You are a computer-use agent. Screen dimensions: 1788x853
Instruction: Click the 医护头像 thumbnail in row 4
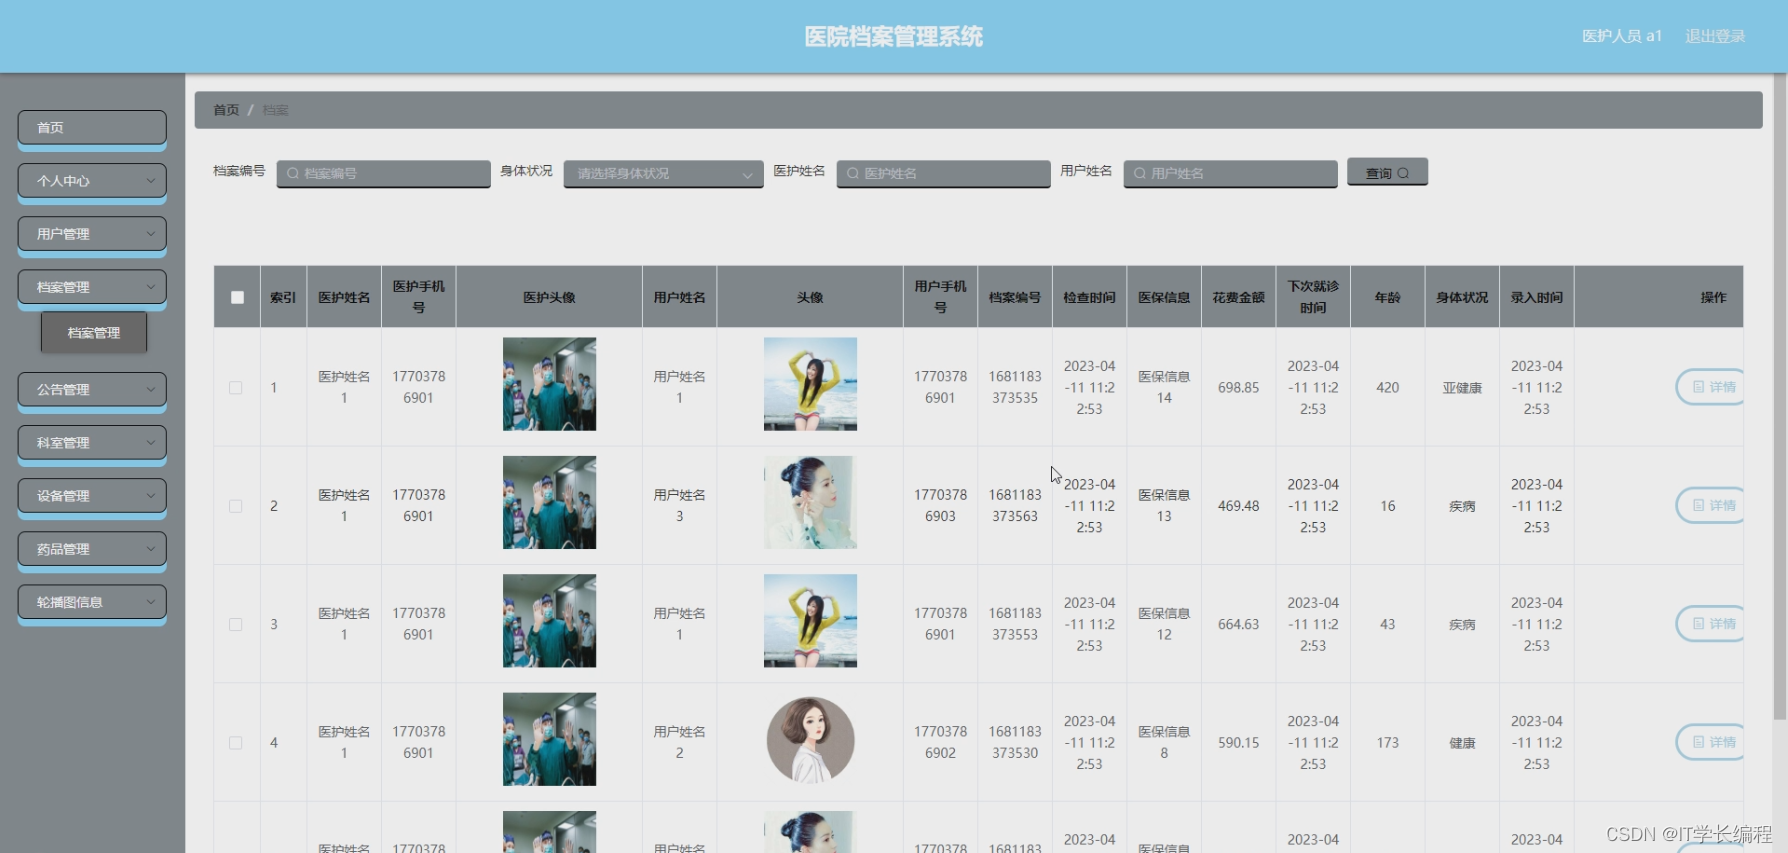click(549, 739)
